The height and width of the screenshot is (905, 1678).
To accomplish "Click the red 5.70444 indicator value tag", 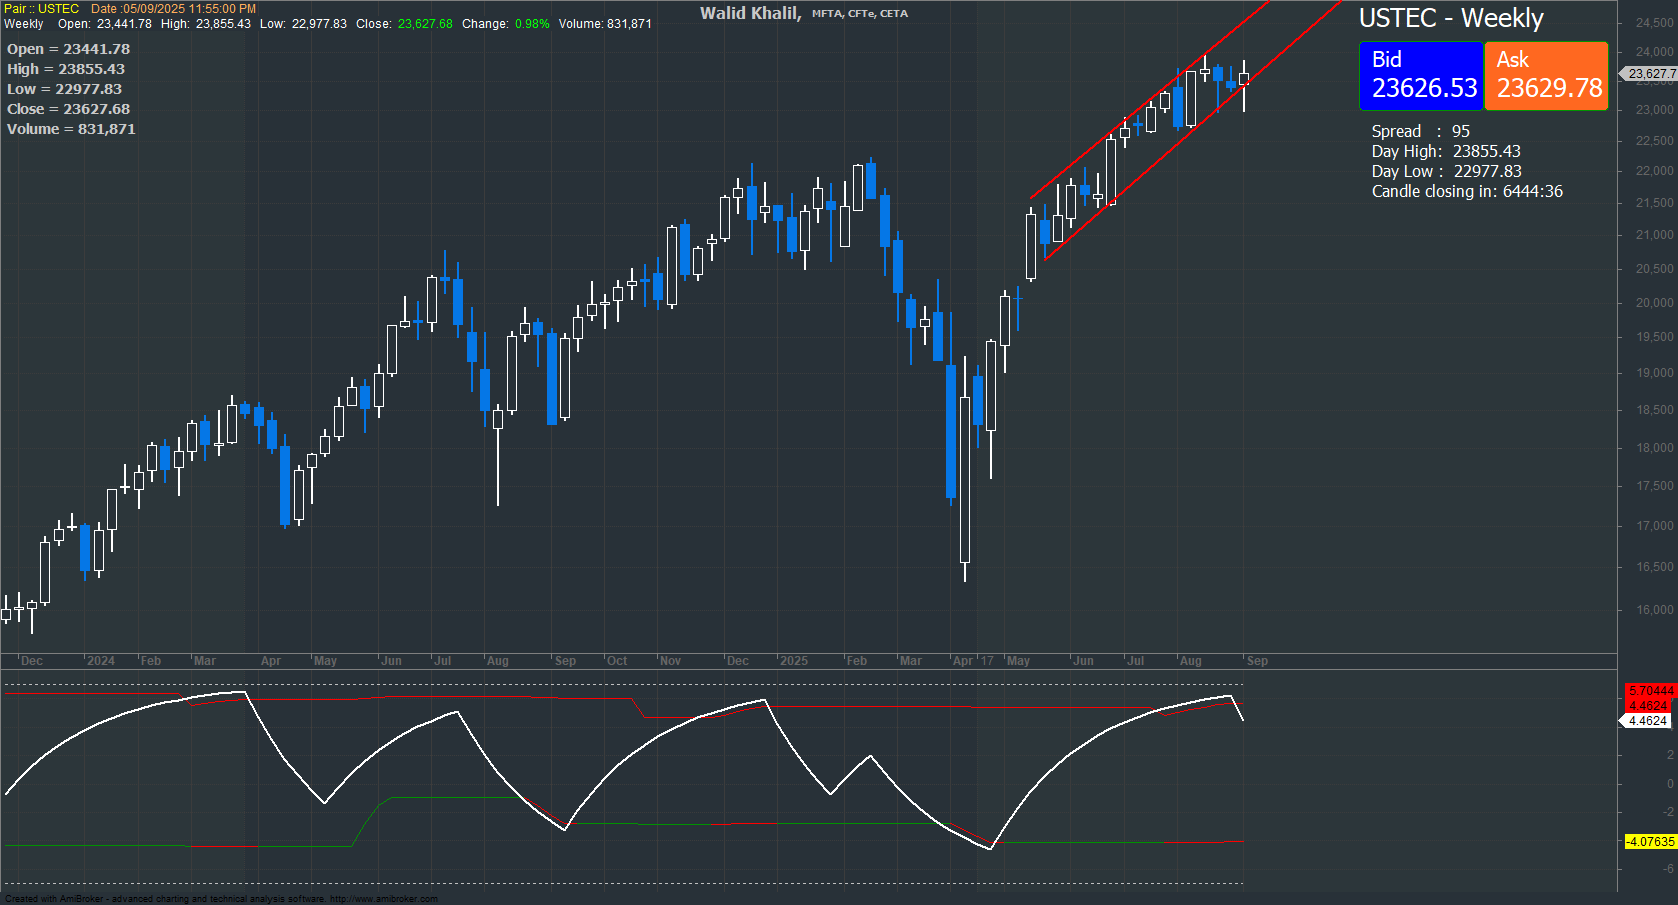I will pos(1650,690).
